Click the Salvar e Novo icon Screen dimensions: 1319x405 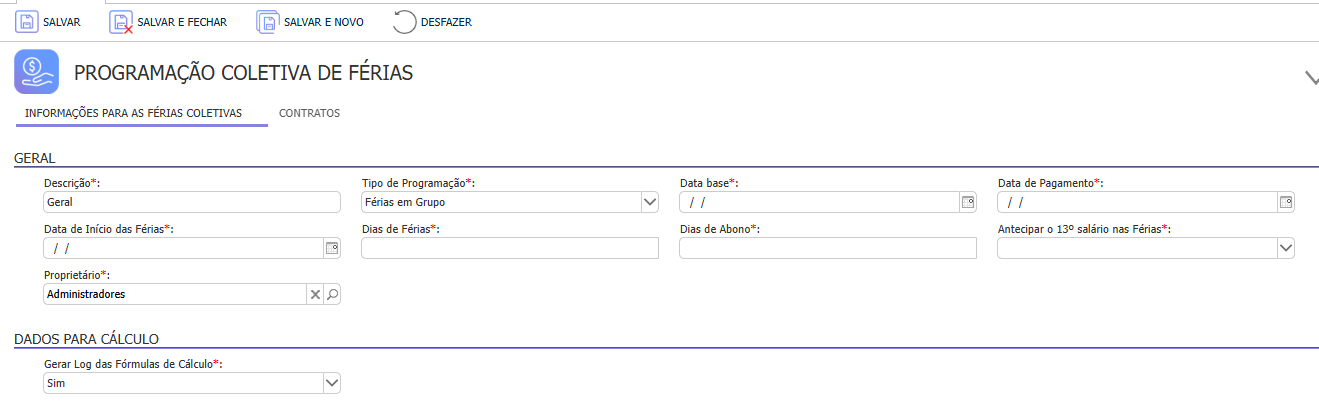coord(267,22)
